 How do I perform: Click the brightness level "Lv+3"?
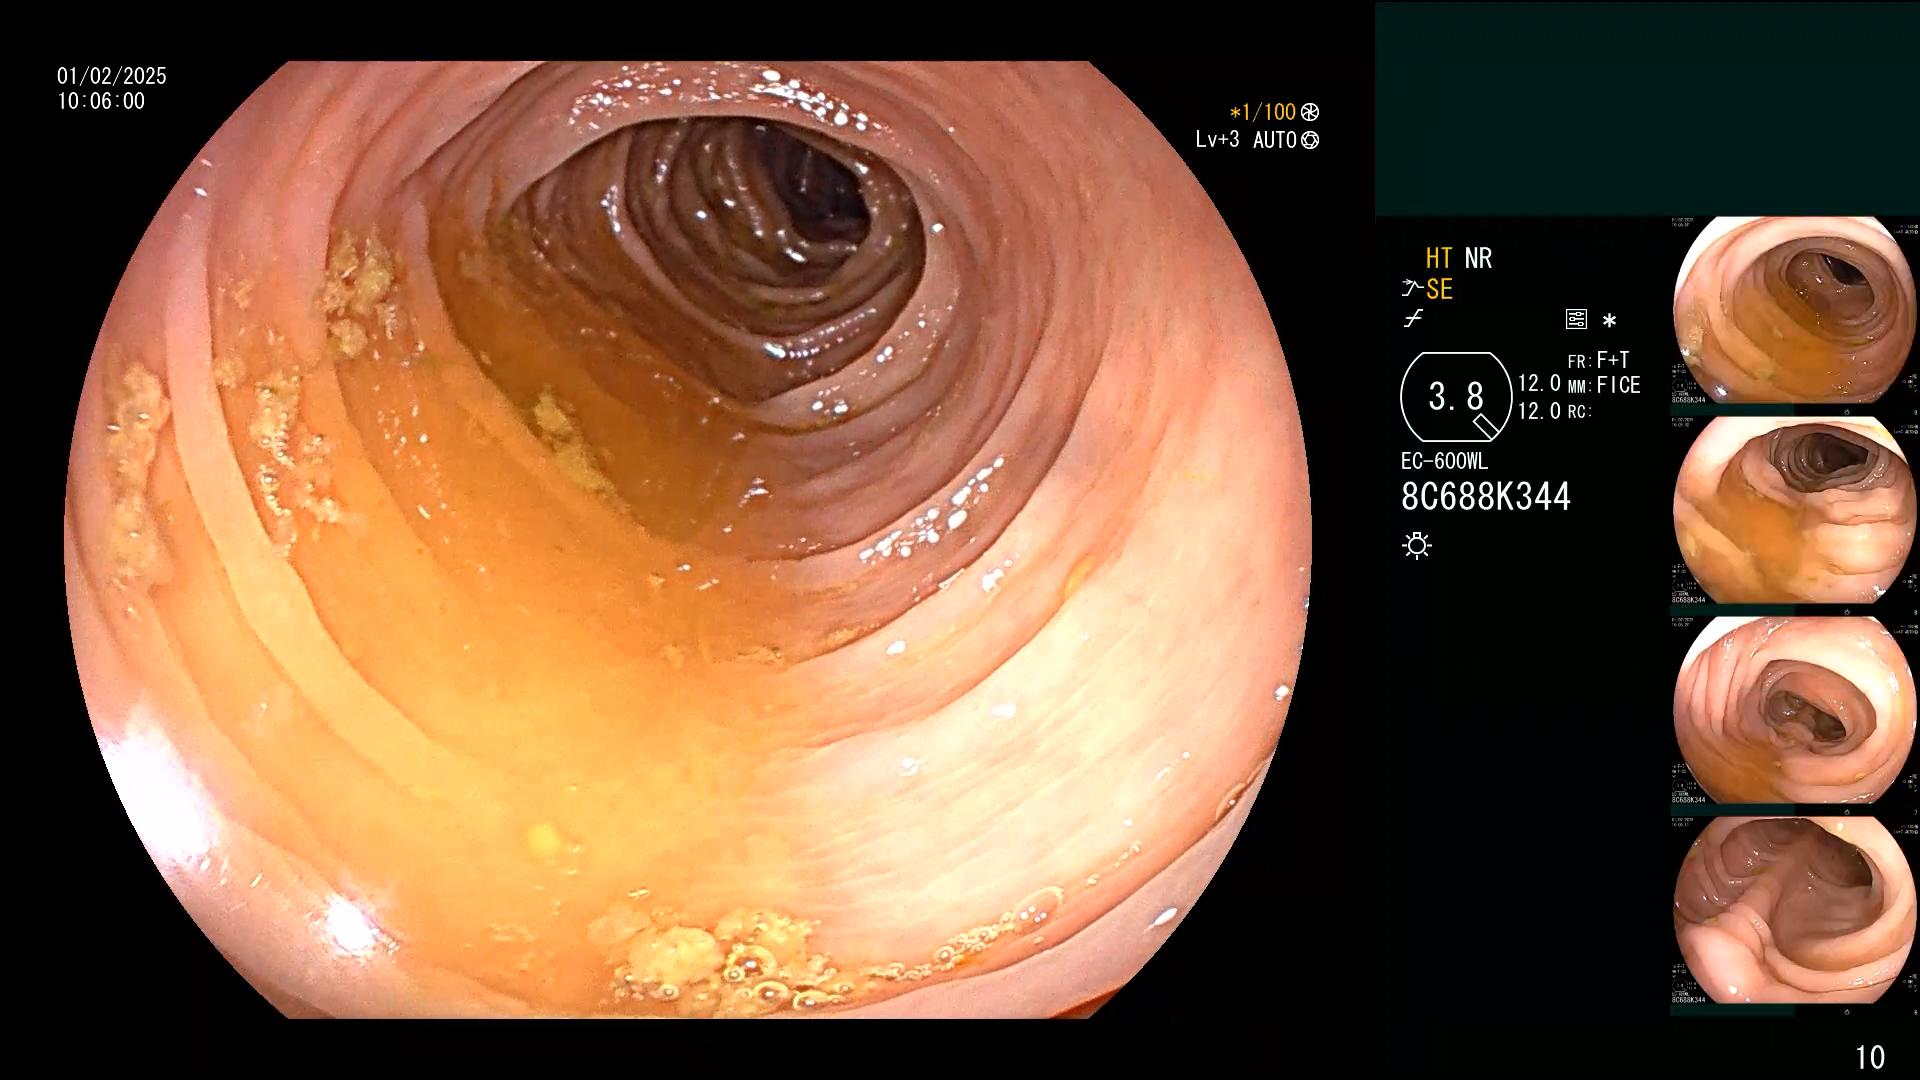[x=1217, y=140]
